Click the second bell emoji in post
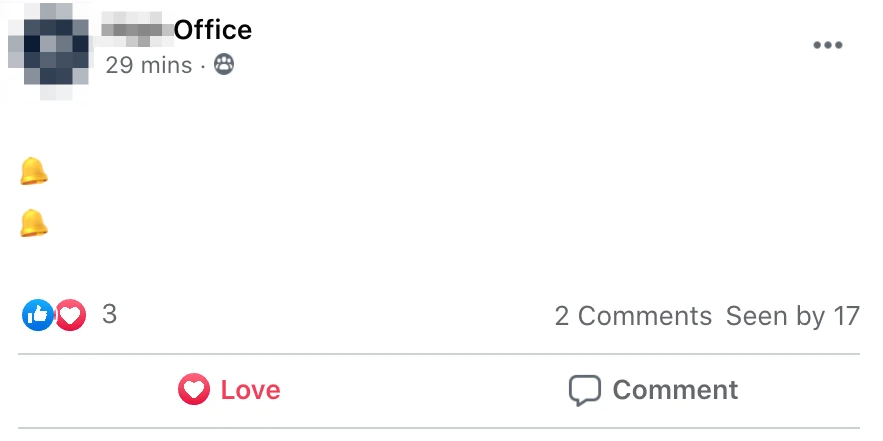The image size is (883, 441). 34,223
